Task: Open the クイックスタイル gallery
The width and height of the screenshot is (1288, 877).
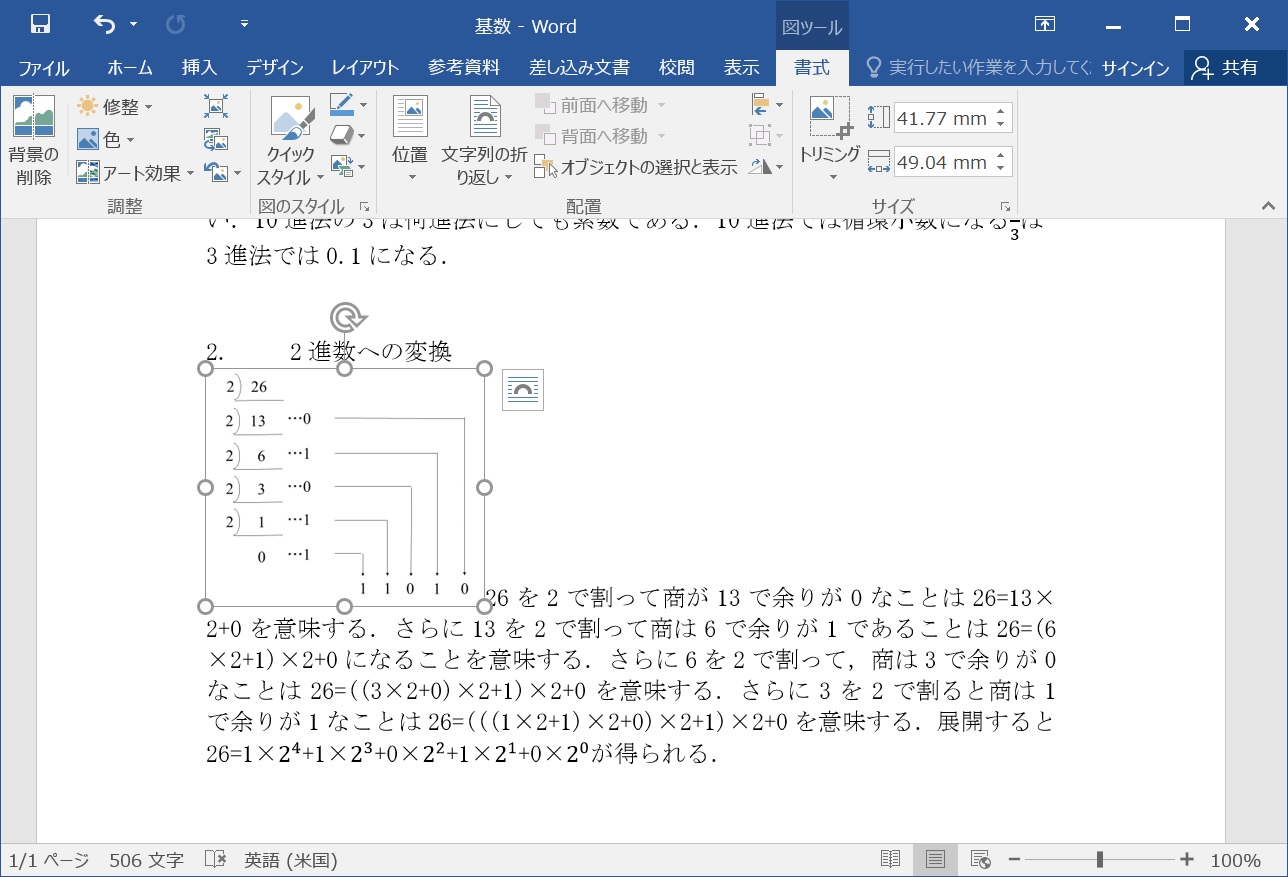Action: coord(291,141)
